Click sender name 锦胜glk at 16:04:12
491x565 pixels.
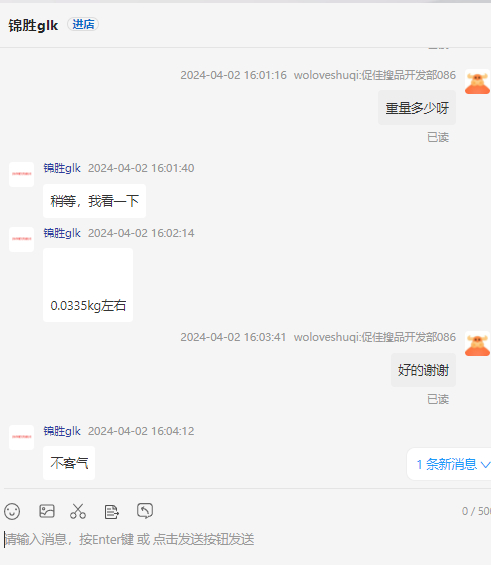62,431
